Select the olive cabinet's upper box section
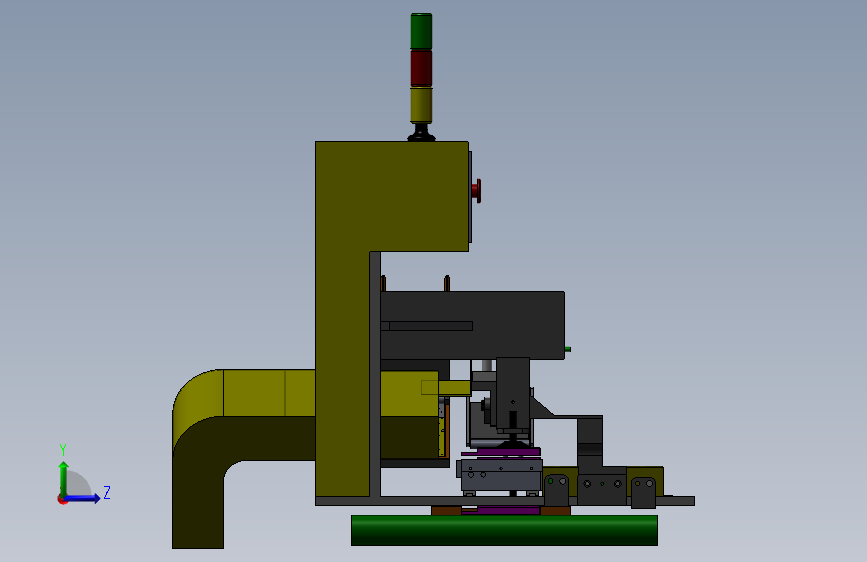 coord(392,196)
